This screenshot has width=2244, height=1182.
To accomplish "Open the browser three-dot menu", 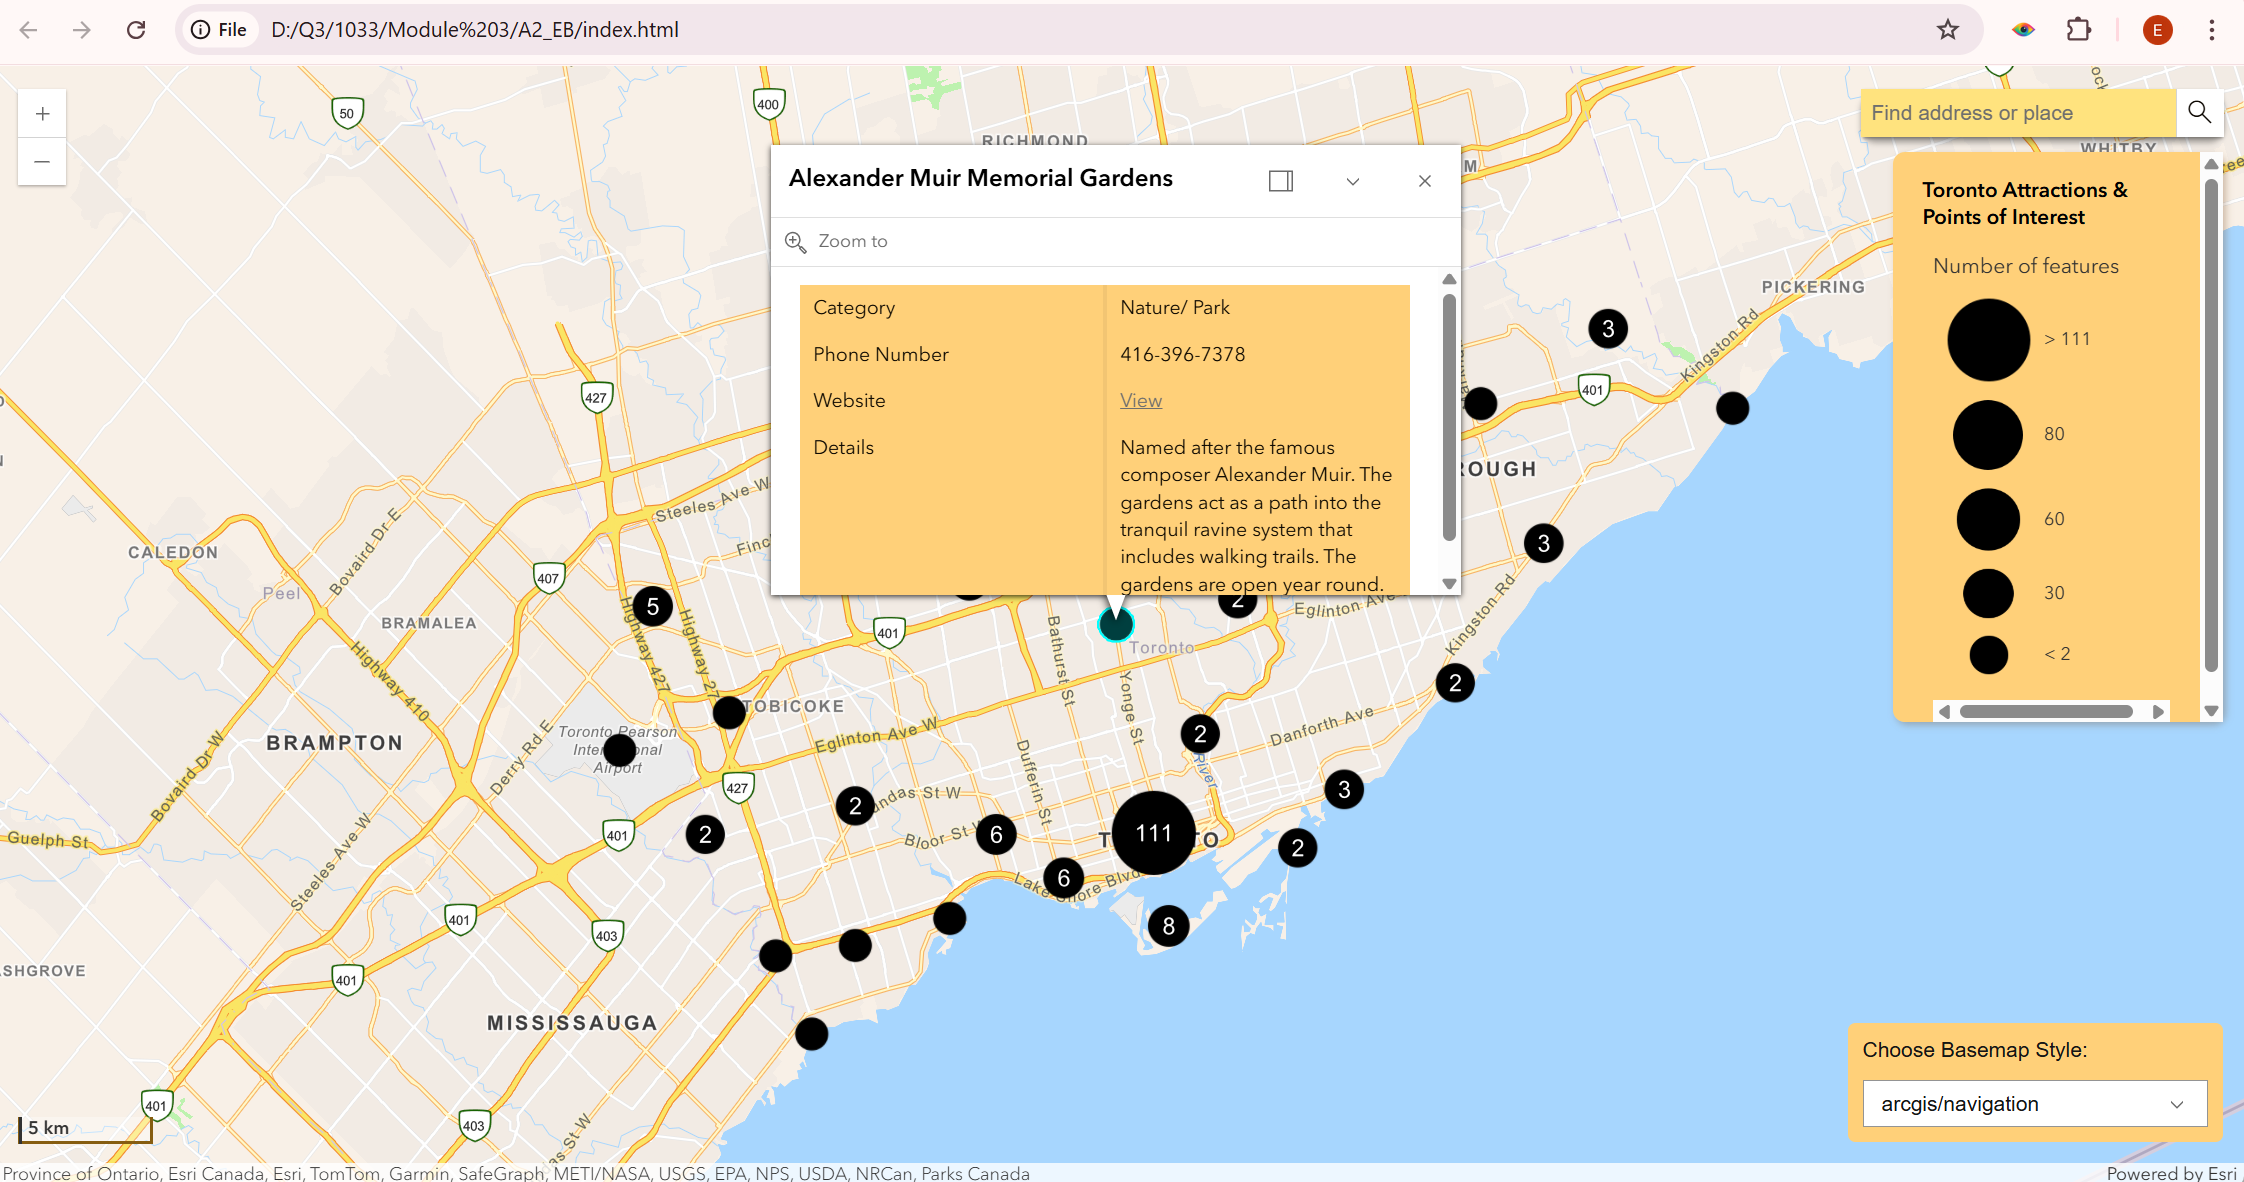I will pyautogui.click(x=2212, y=30).
